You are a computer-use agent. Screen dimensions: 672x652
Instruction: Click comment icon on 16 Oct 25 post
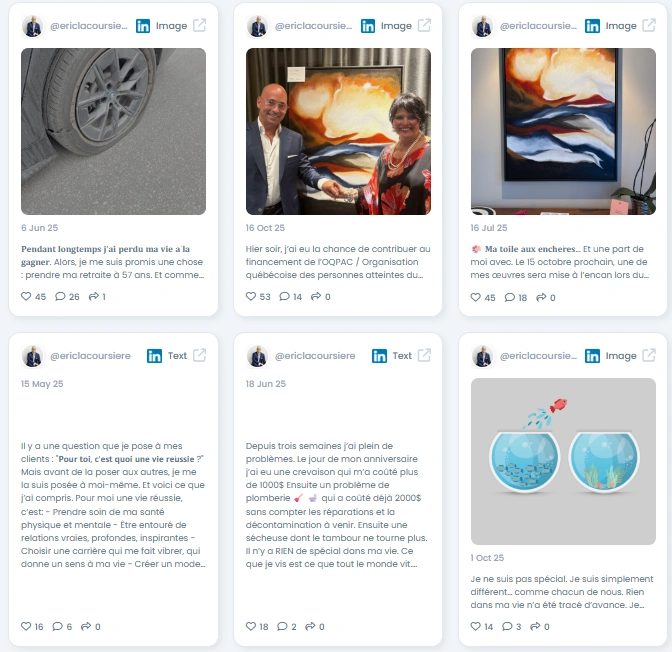point(285,296)
